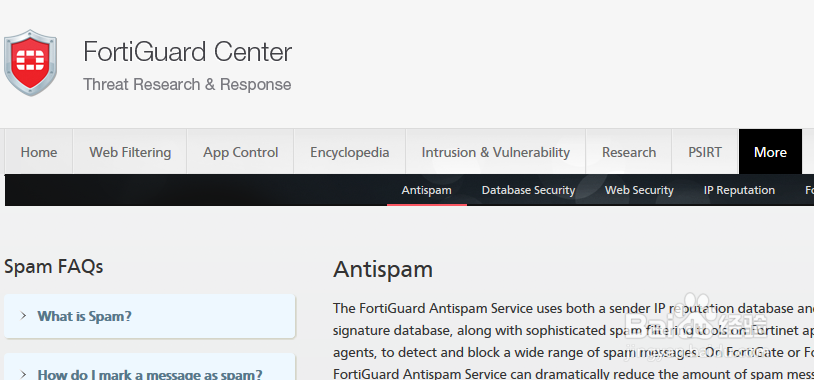Click the Antispam page heading
This screenshot has width=814, height=380.
coord(383,269)
